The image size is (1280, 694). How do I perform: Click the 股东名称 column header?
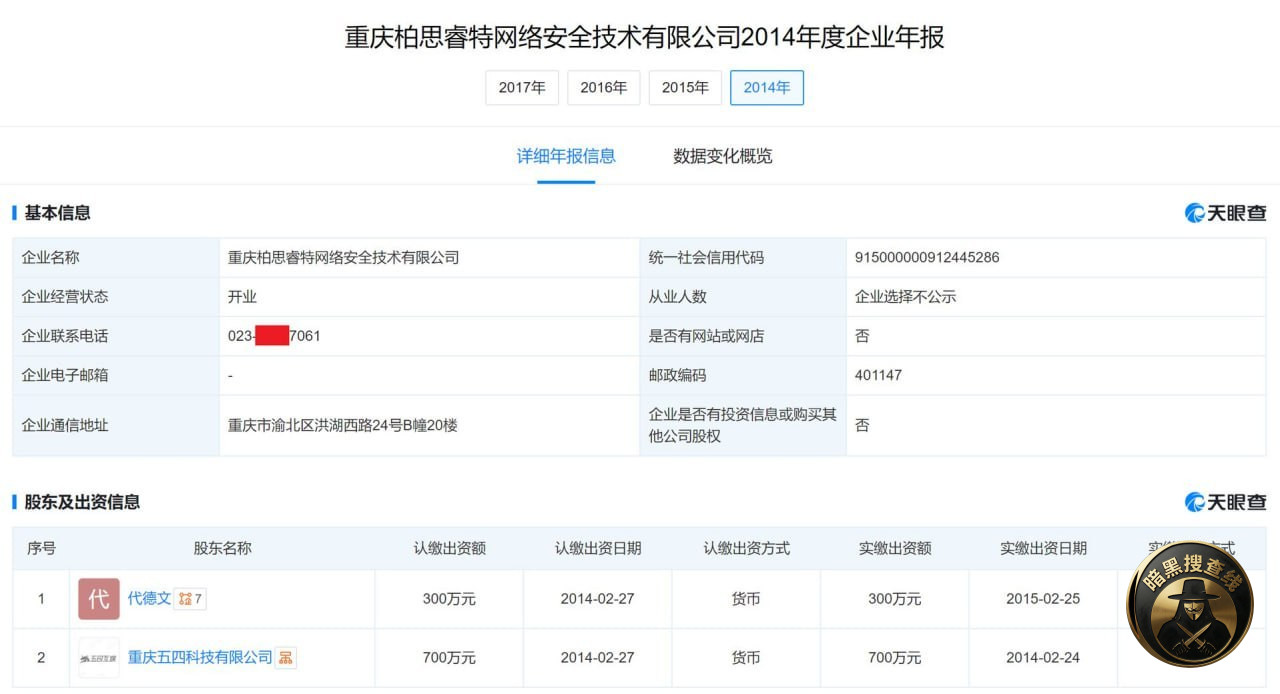coord(222,548)
